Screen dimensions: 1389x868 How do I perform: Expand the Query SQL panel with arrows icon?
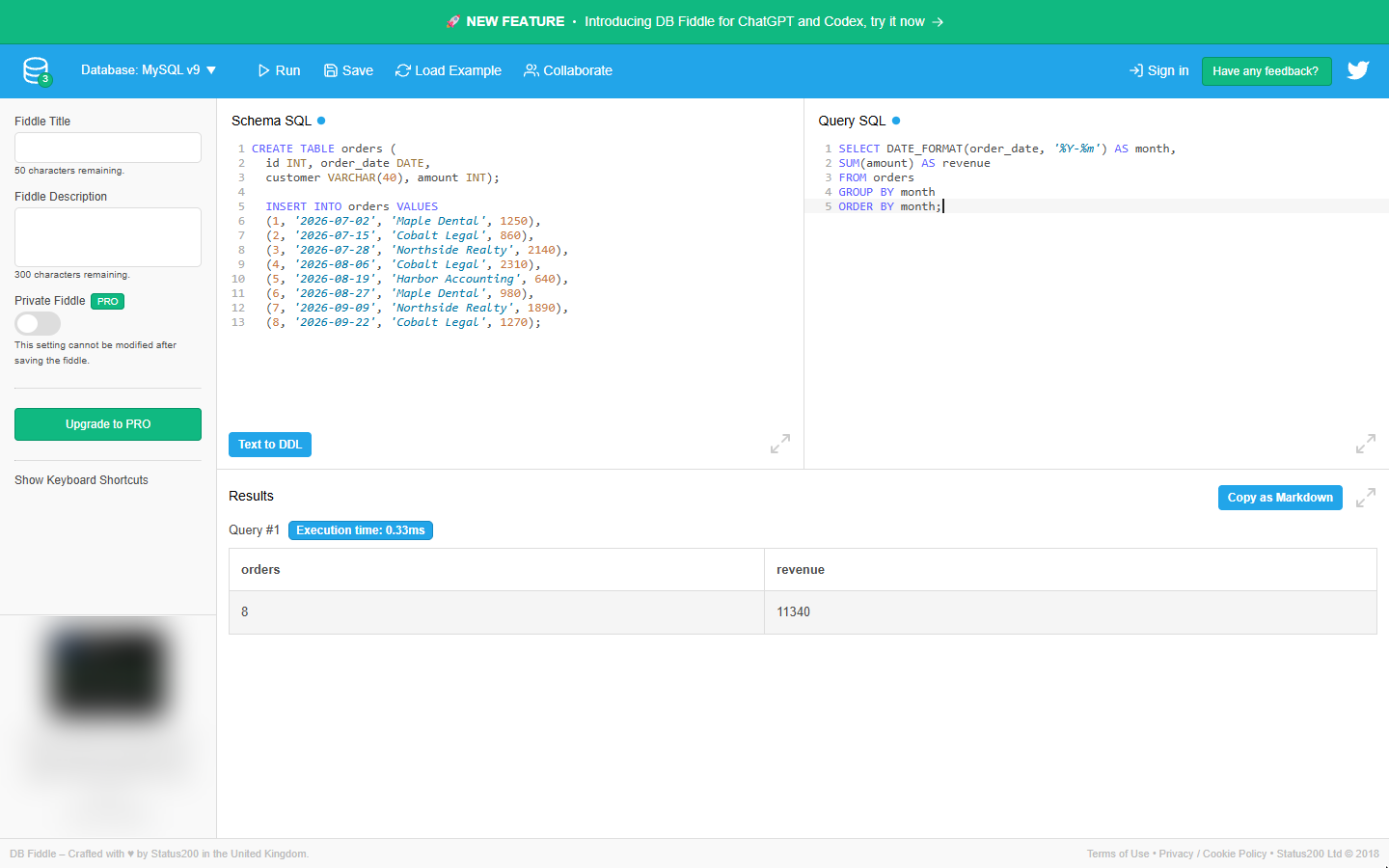(x=1365, y=444)
